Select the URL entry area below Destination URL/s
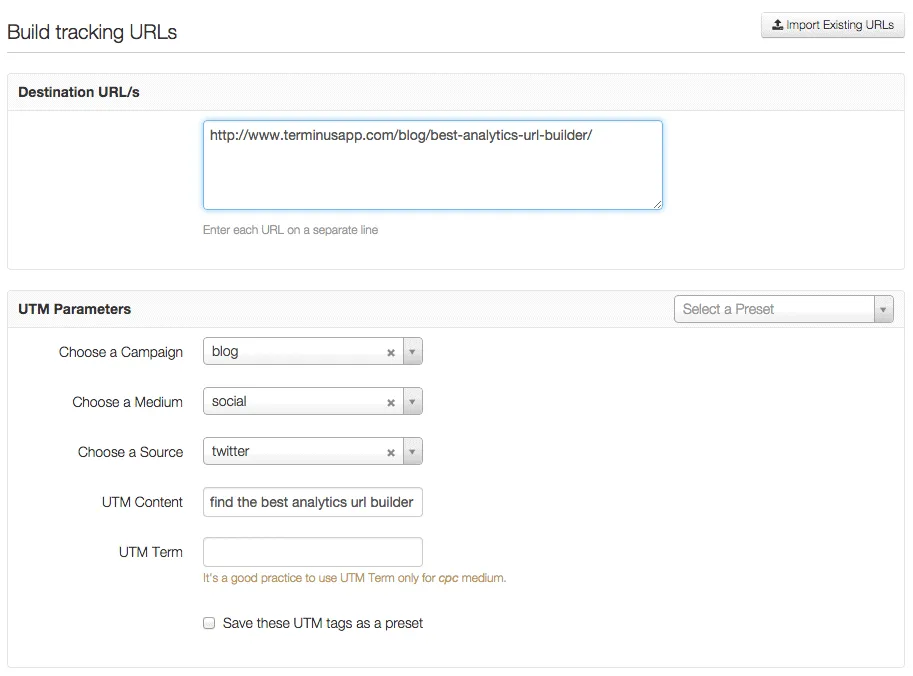Screen dimensions: 913x676 (432, 165)
